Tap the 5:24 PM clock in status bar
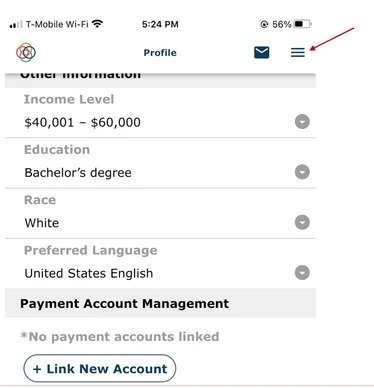The height and width of the screenshot is (388, 374). [x=160, y=24]
